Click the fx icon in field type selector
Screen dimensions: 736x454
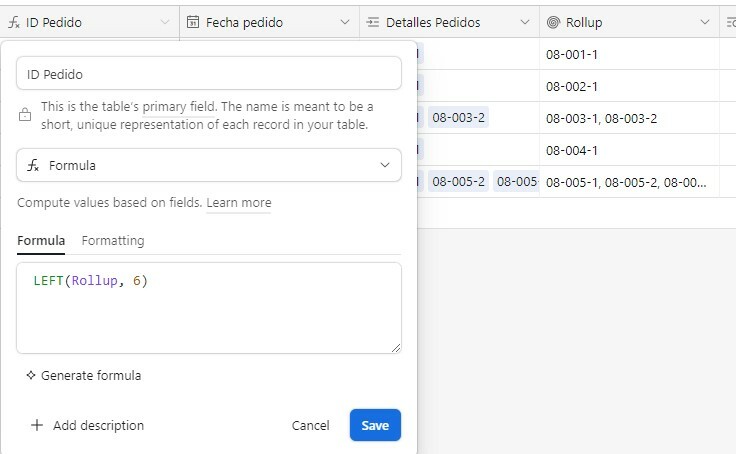pyautogui.click(x=33, y=165)
